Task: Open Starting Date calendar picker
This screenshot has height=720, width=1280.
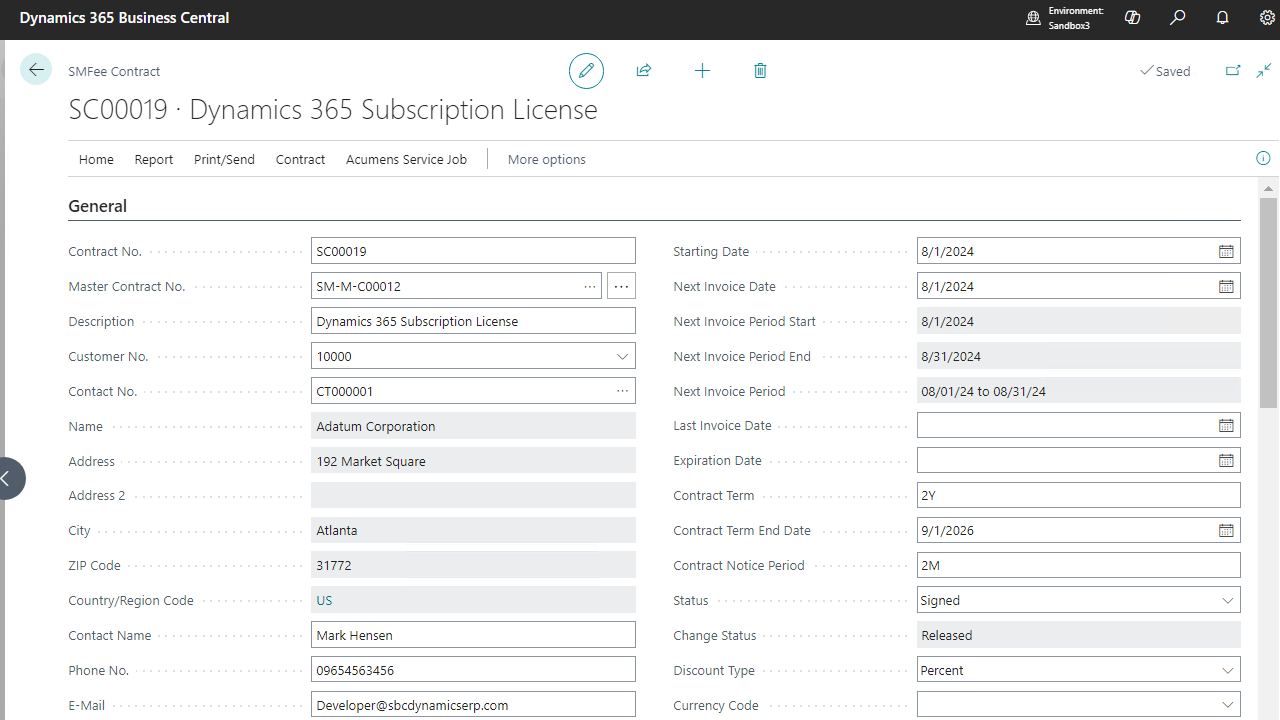Action: (x=1226, y=252)
